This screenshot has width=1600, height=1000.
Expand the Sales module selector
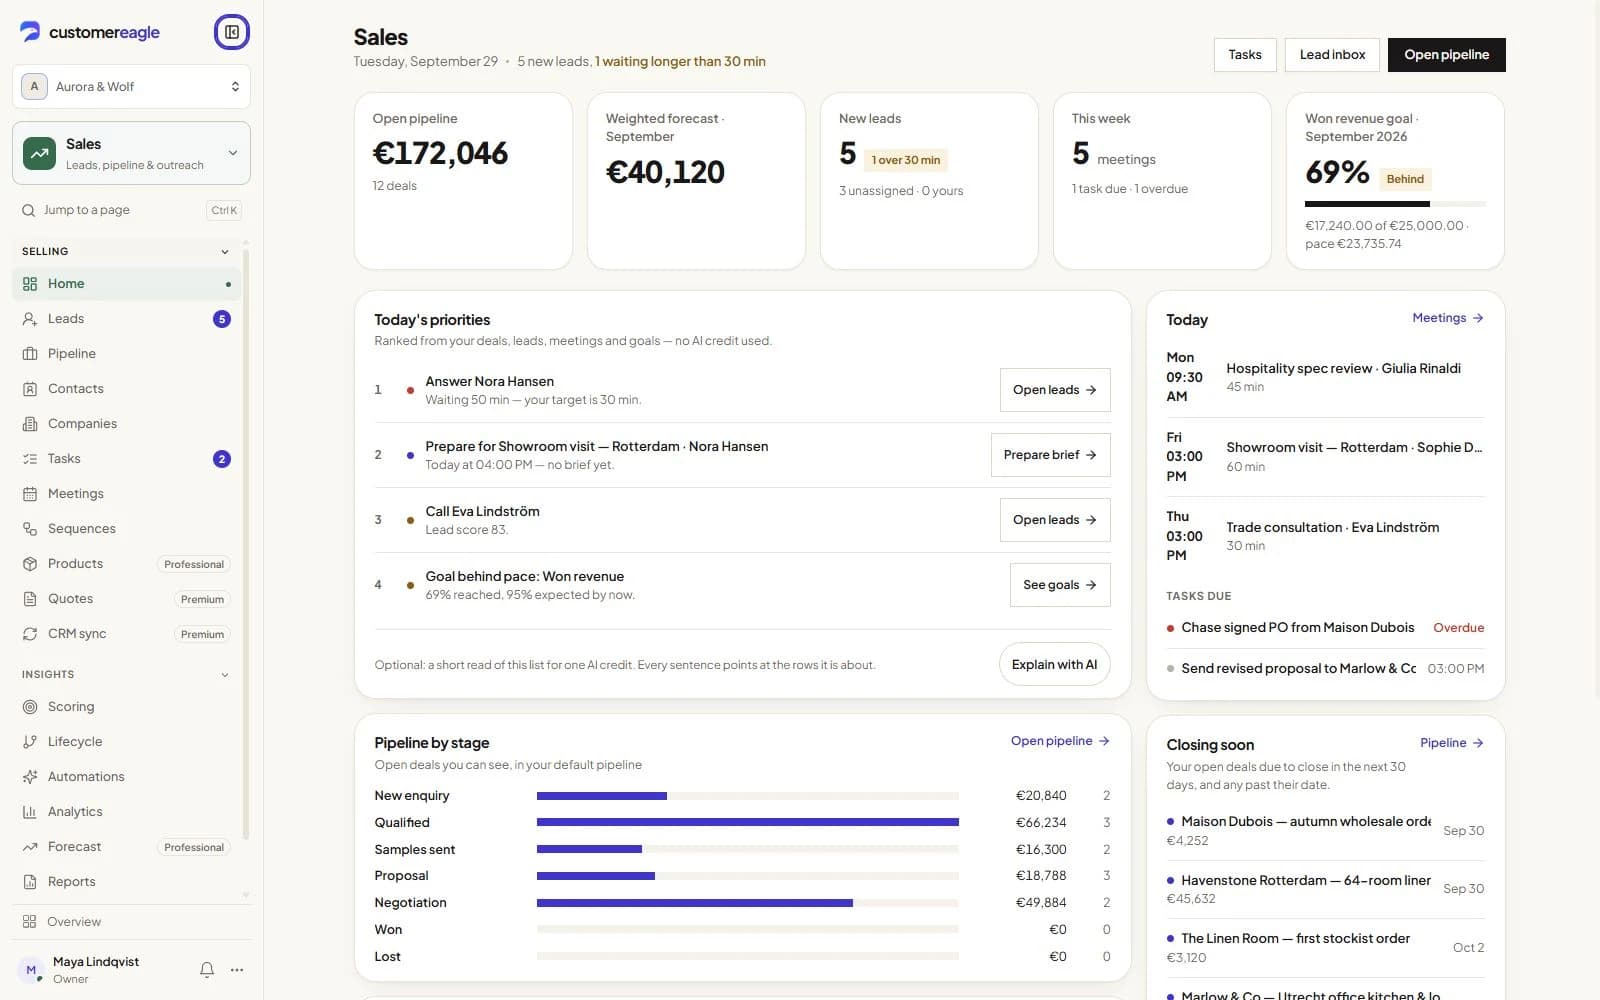tap(131, 153)
